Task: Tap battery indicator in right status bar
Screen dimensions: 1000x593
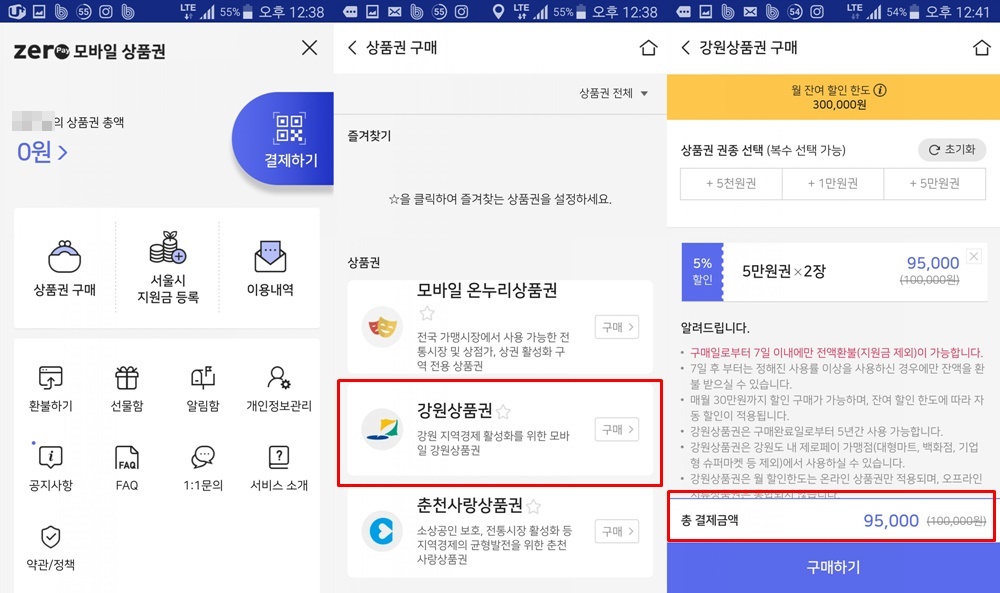Action: click(914, 11)
